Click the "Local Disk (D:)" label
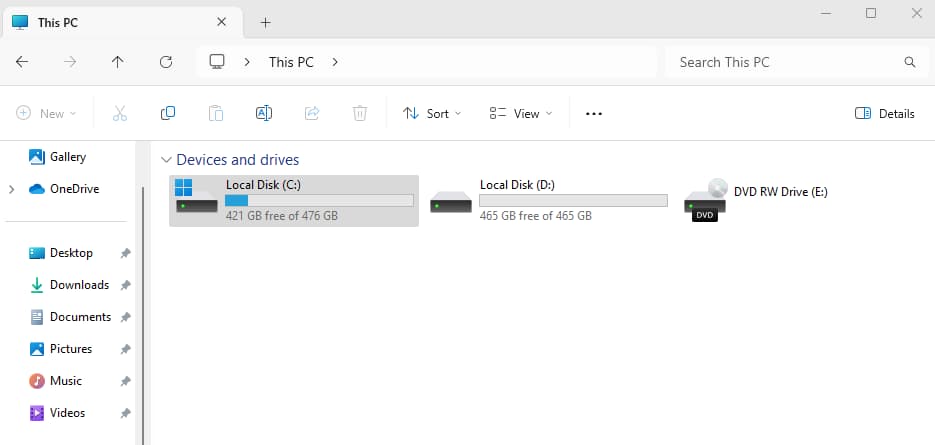This screenshot has height=445, width=935. click(518, 185)
